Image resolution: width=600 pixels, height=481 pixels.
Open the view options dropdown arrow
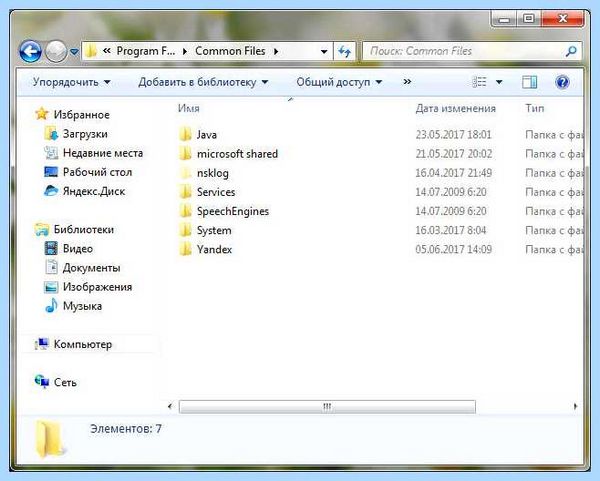499,82
